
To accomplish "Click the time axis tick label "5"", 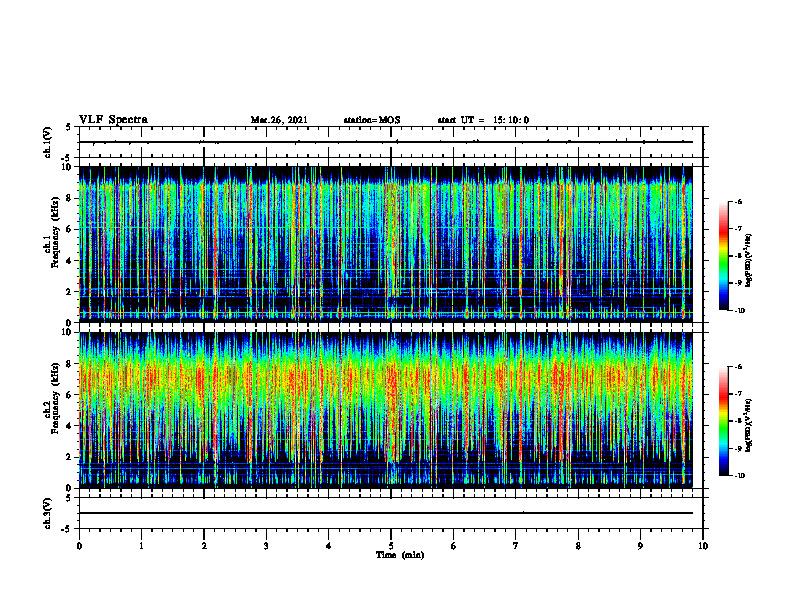I will (391, 546).
